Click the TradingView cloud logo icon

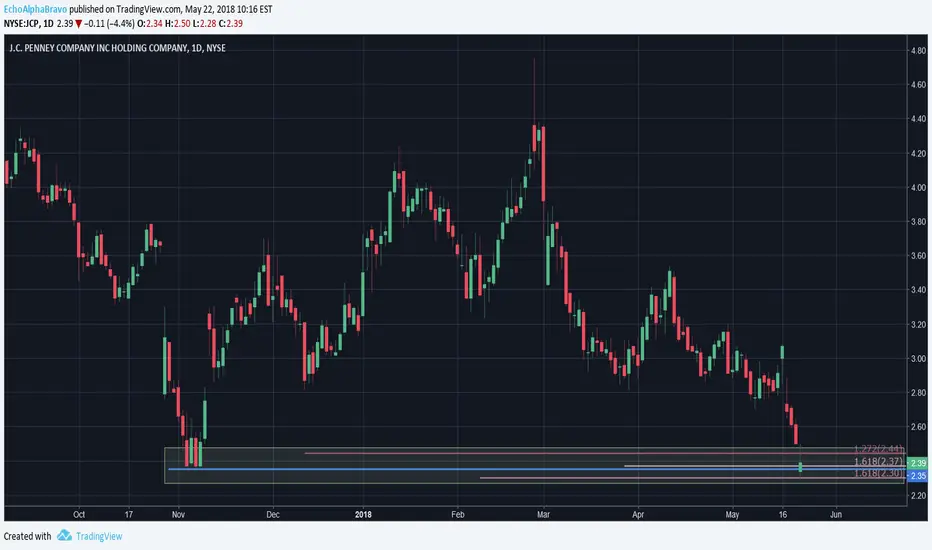pos(64,536)
